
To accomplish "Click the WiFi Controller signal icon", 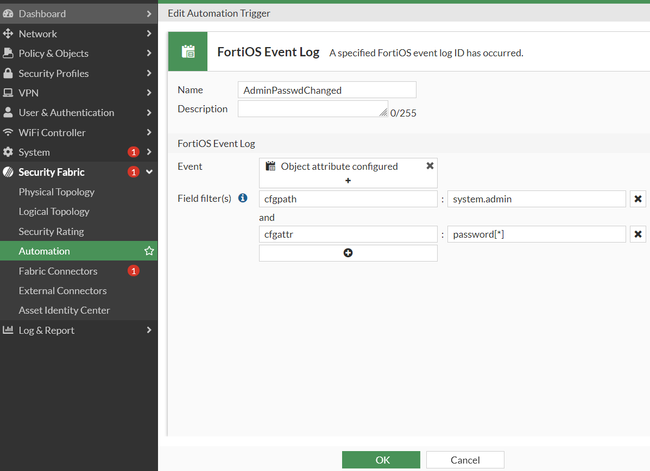I will 8,132.
